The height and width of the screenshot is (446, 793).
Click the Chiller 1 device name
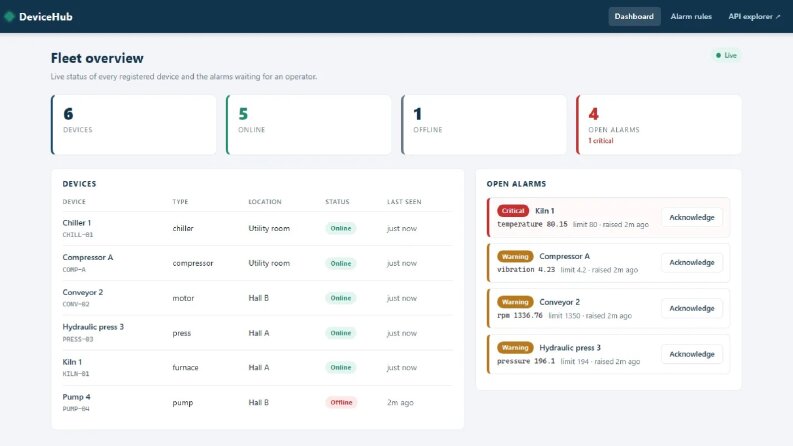pos(77,222)
